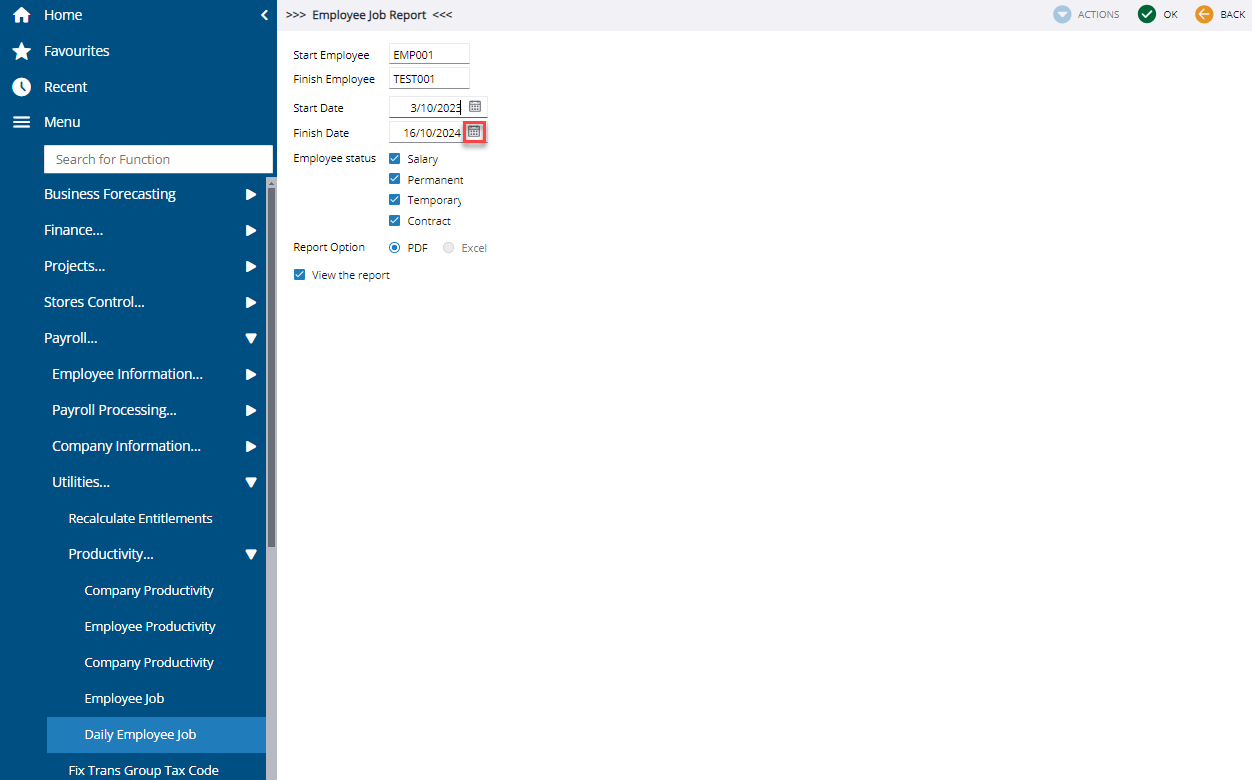Open Business Forecasting menu entry
Image resolution: width=1252 pixels, height=780 pixels.
(x=110, y=194)
